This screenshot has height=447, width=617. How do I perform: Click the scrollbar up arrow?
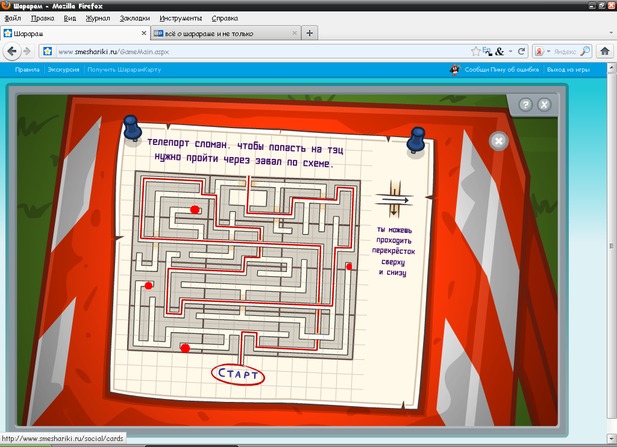(611, 68)
